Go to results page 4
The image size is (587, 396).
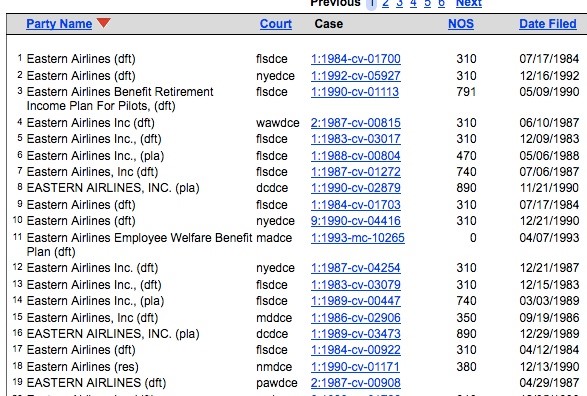pos(413,4)
